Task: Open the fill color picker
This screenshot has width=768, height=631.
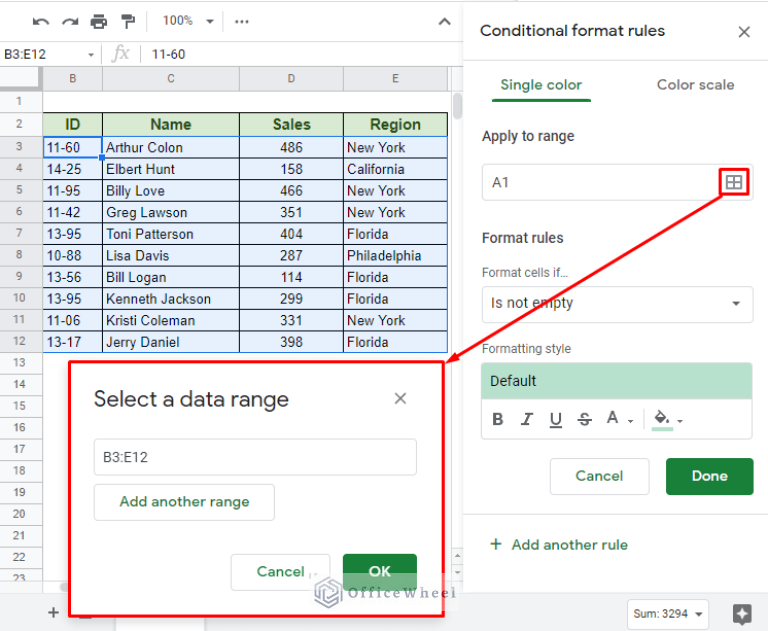Action: click(662, 419)
